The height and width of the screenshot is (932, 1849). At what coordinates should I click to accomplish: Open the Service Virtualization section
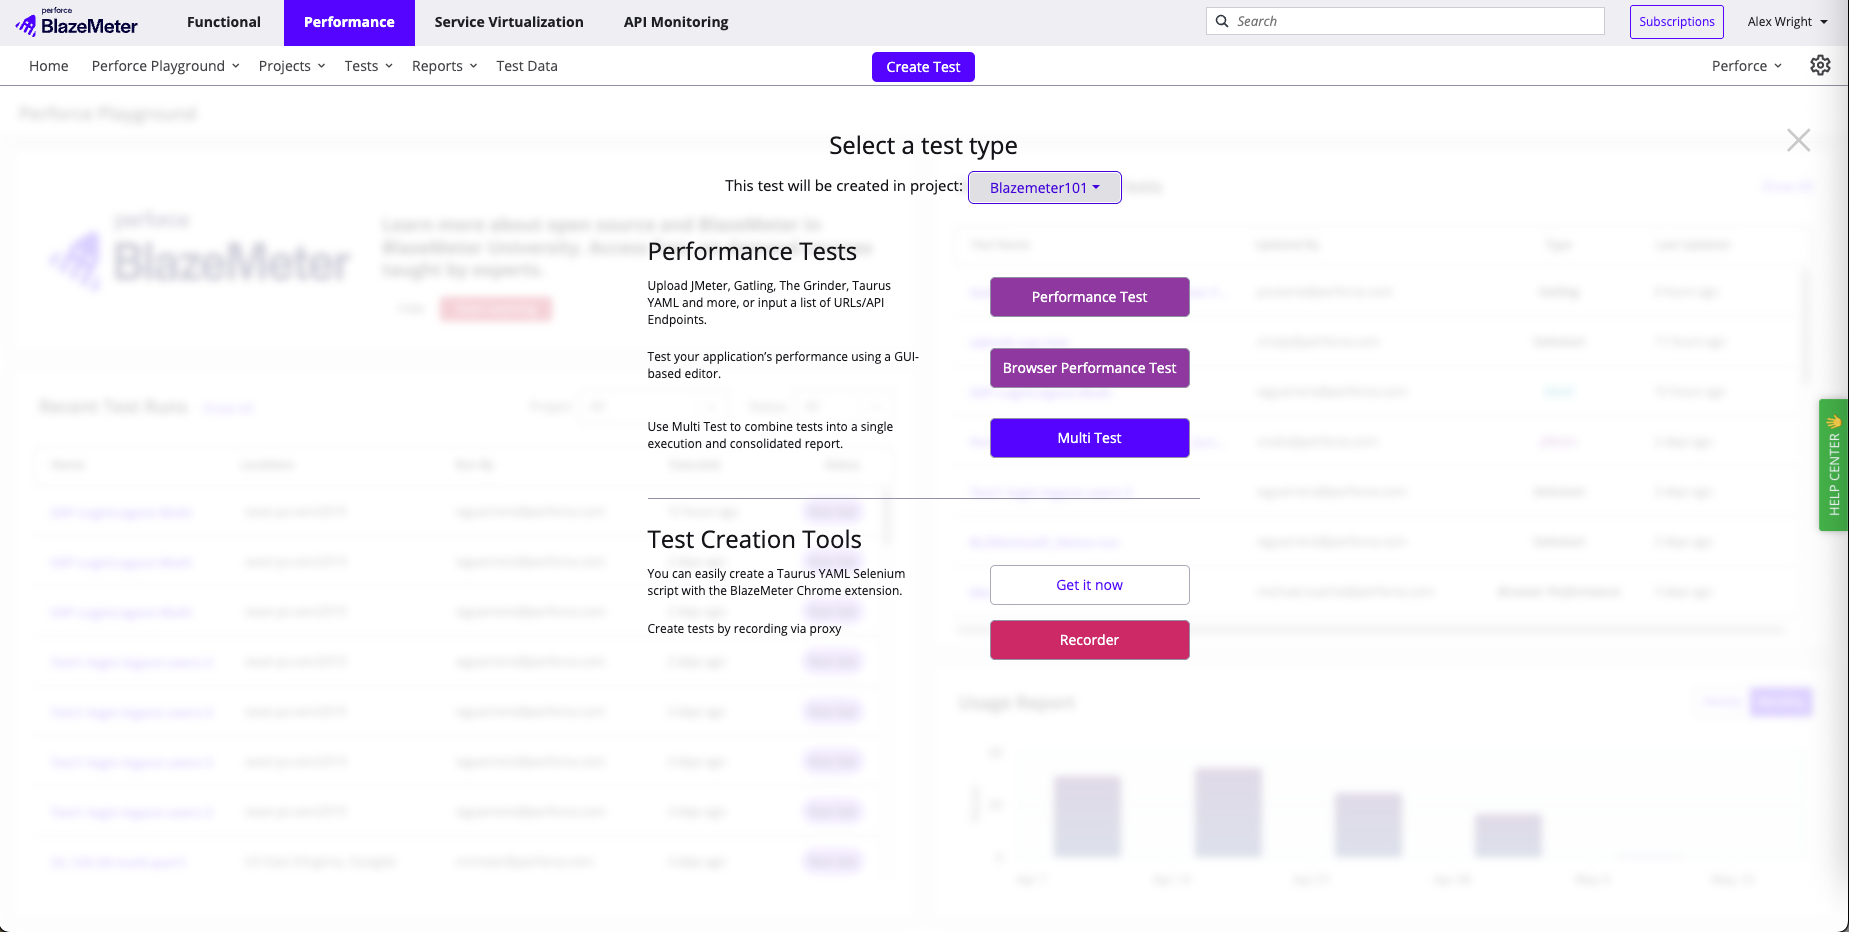point(508,21)
